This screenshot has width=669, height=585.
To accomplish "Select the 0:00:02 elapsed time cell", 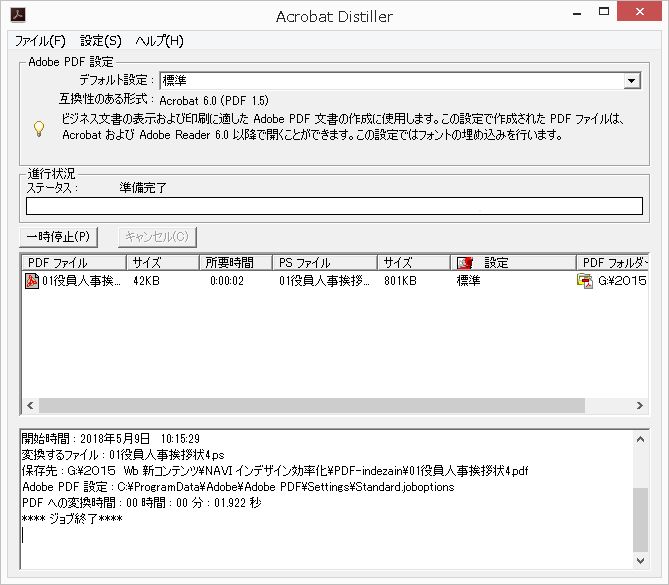I will [227, 281].
